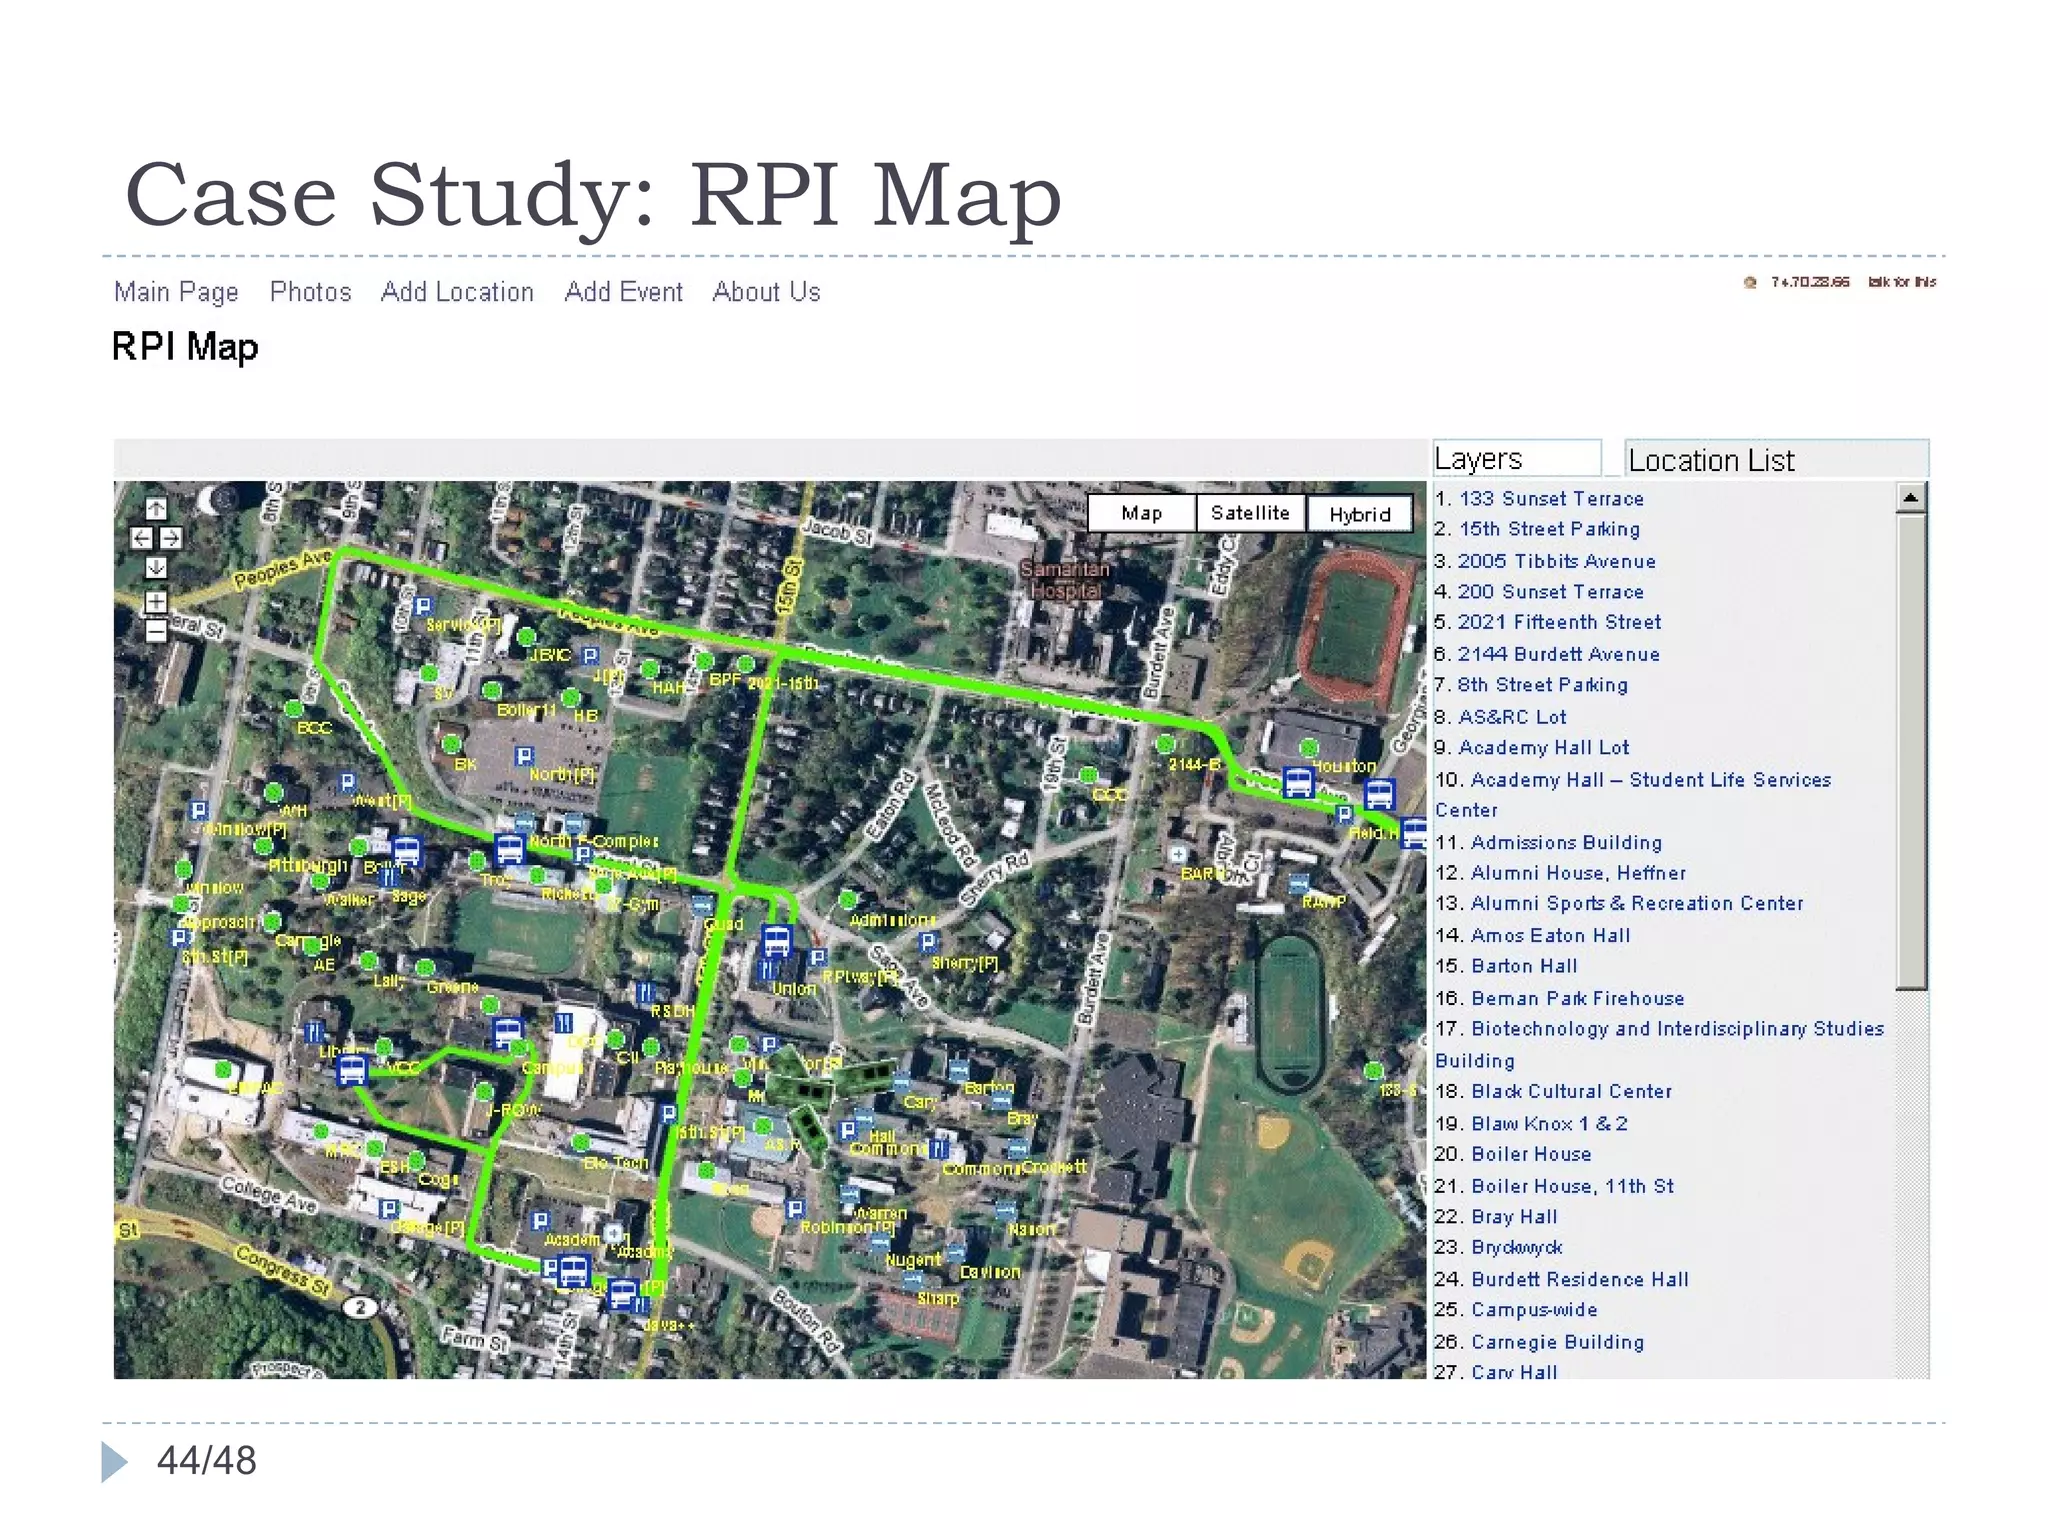
Task: Click the map pan down arrow
Action: point(156,568)
